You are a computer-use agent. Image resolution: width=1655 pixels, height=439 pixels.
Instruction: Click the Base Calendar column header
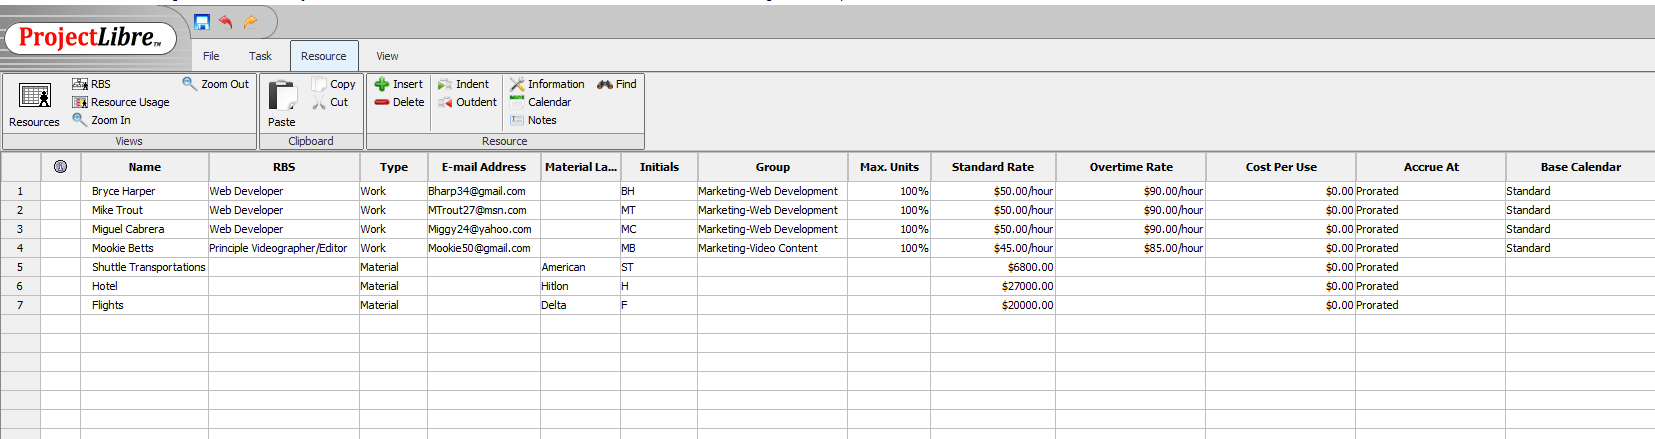coord(1581,167)
